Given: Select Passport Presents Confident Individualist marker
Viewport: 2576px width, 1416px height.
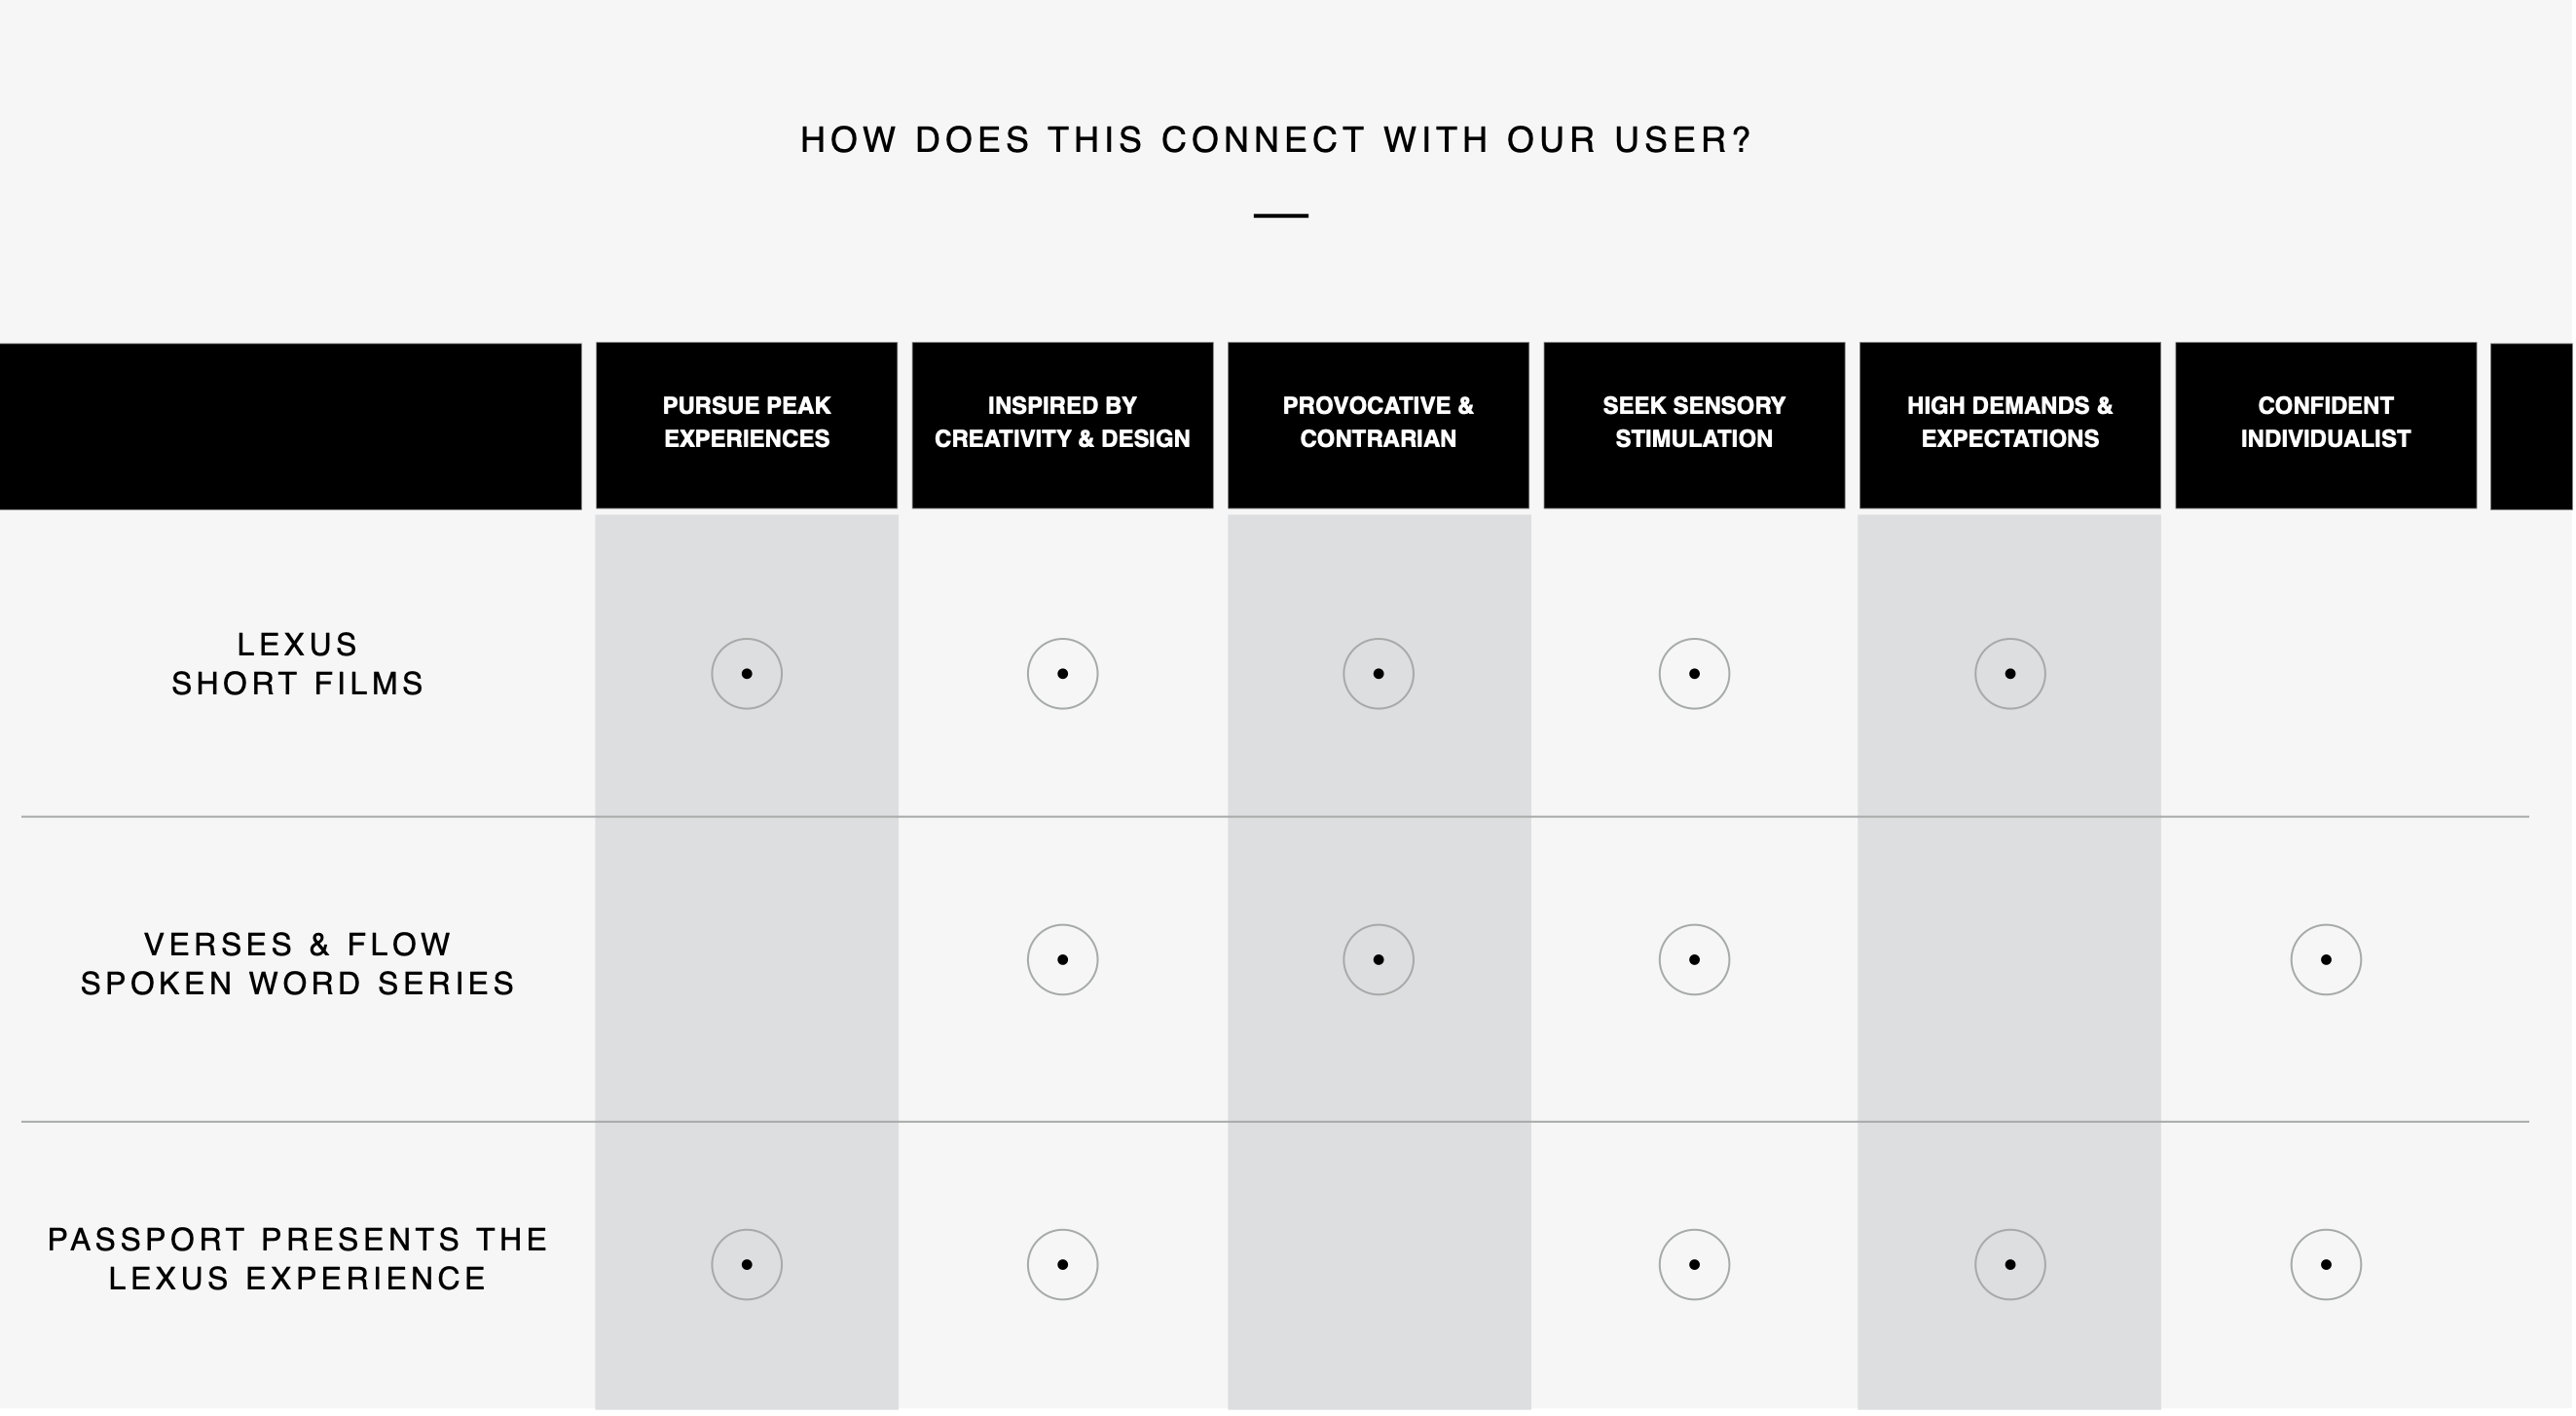Looking at the screenshot, I should click(2327, 1266).
